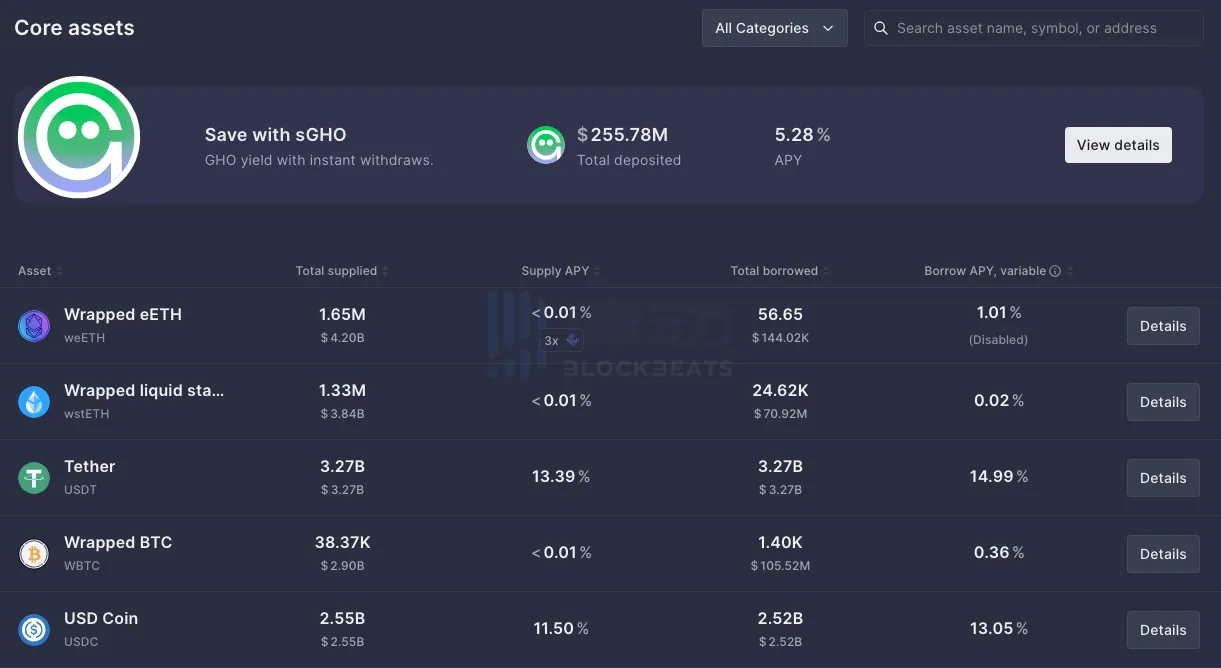1221x668 pixels.
Task: Select the Tether asset name
Action: (x=90, y=466)
